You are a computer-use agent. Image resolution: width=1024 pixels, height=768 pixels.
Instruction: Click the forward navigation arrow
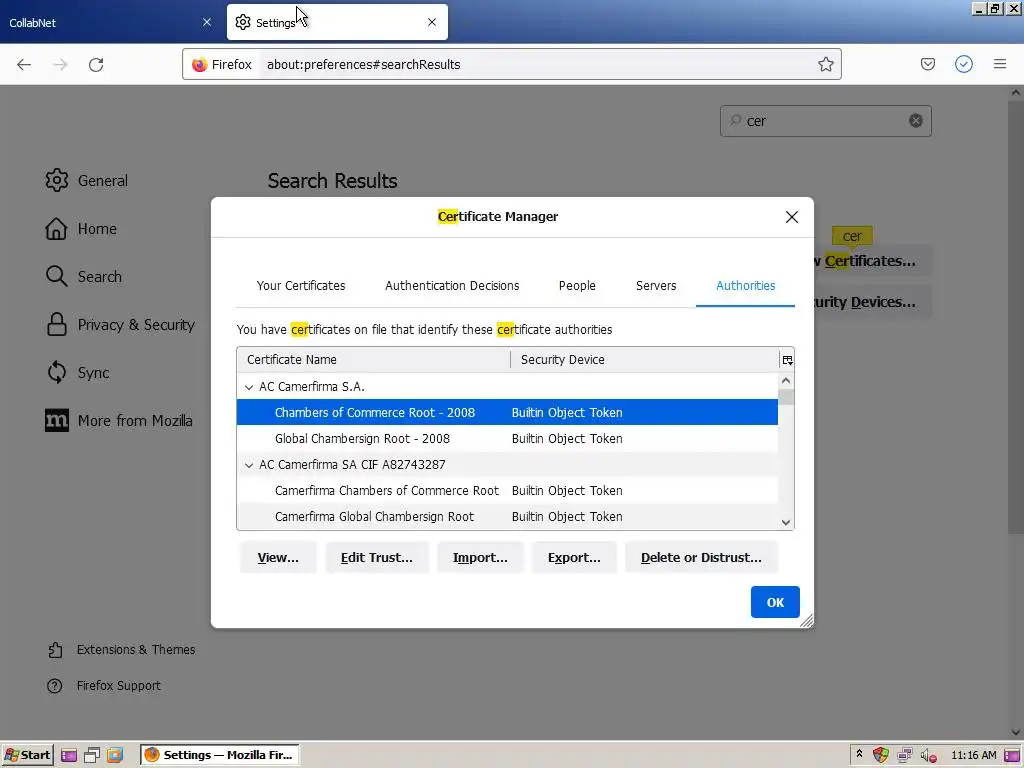tap(60, 64)
